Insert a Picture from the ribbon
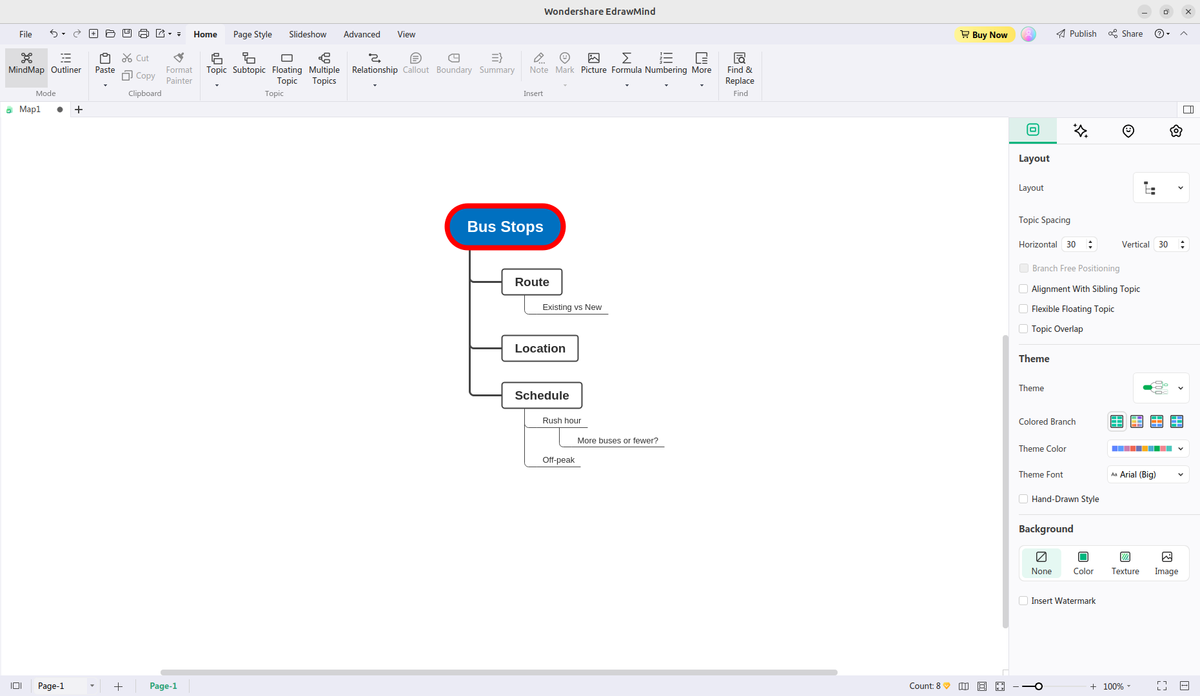The height and width of the screenshot is (696, 1200). [594, 64]
